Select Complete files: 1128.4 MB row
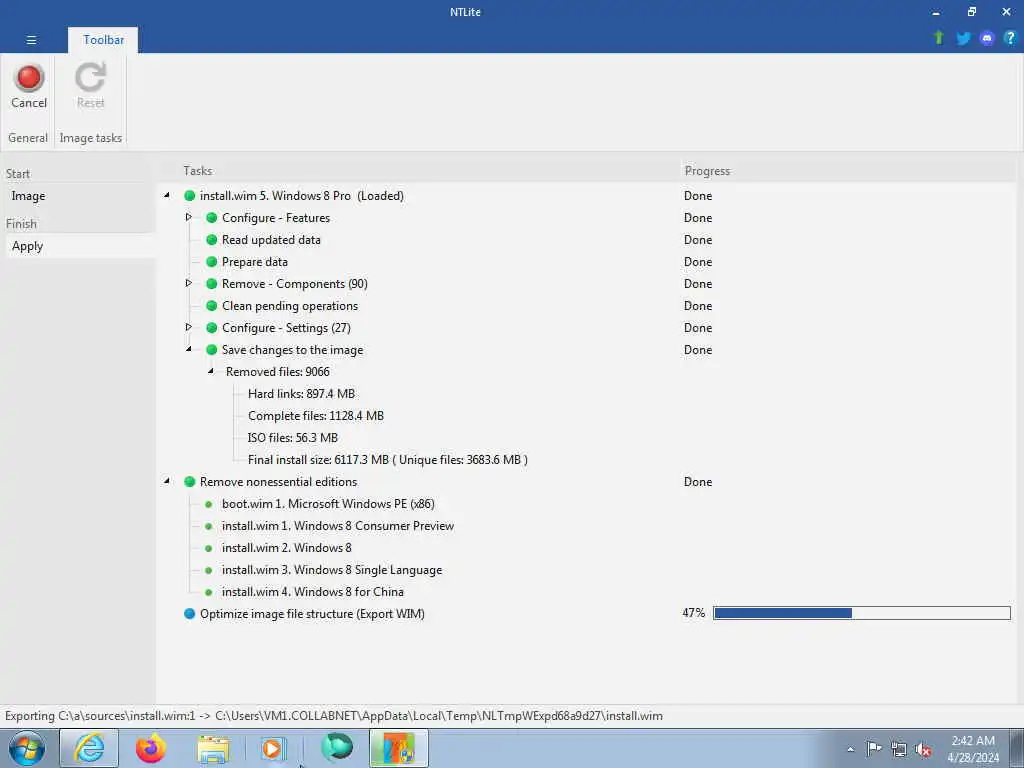This screenshot has width=1024, height=768. (315, 416)
